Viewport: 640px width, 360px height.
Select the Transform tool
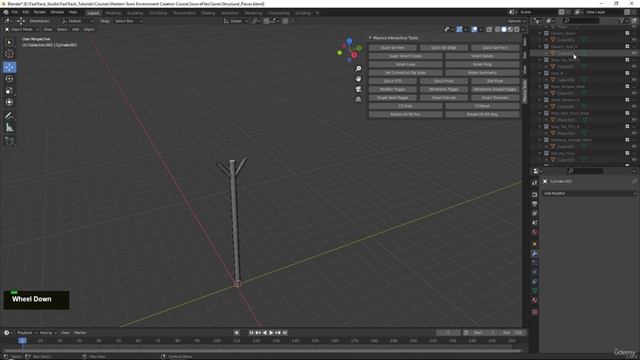click(9, 102)
